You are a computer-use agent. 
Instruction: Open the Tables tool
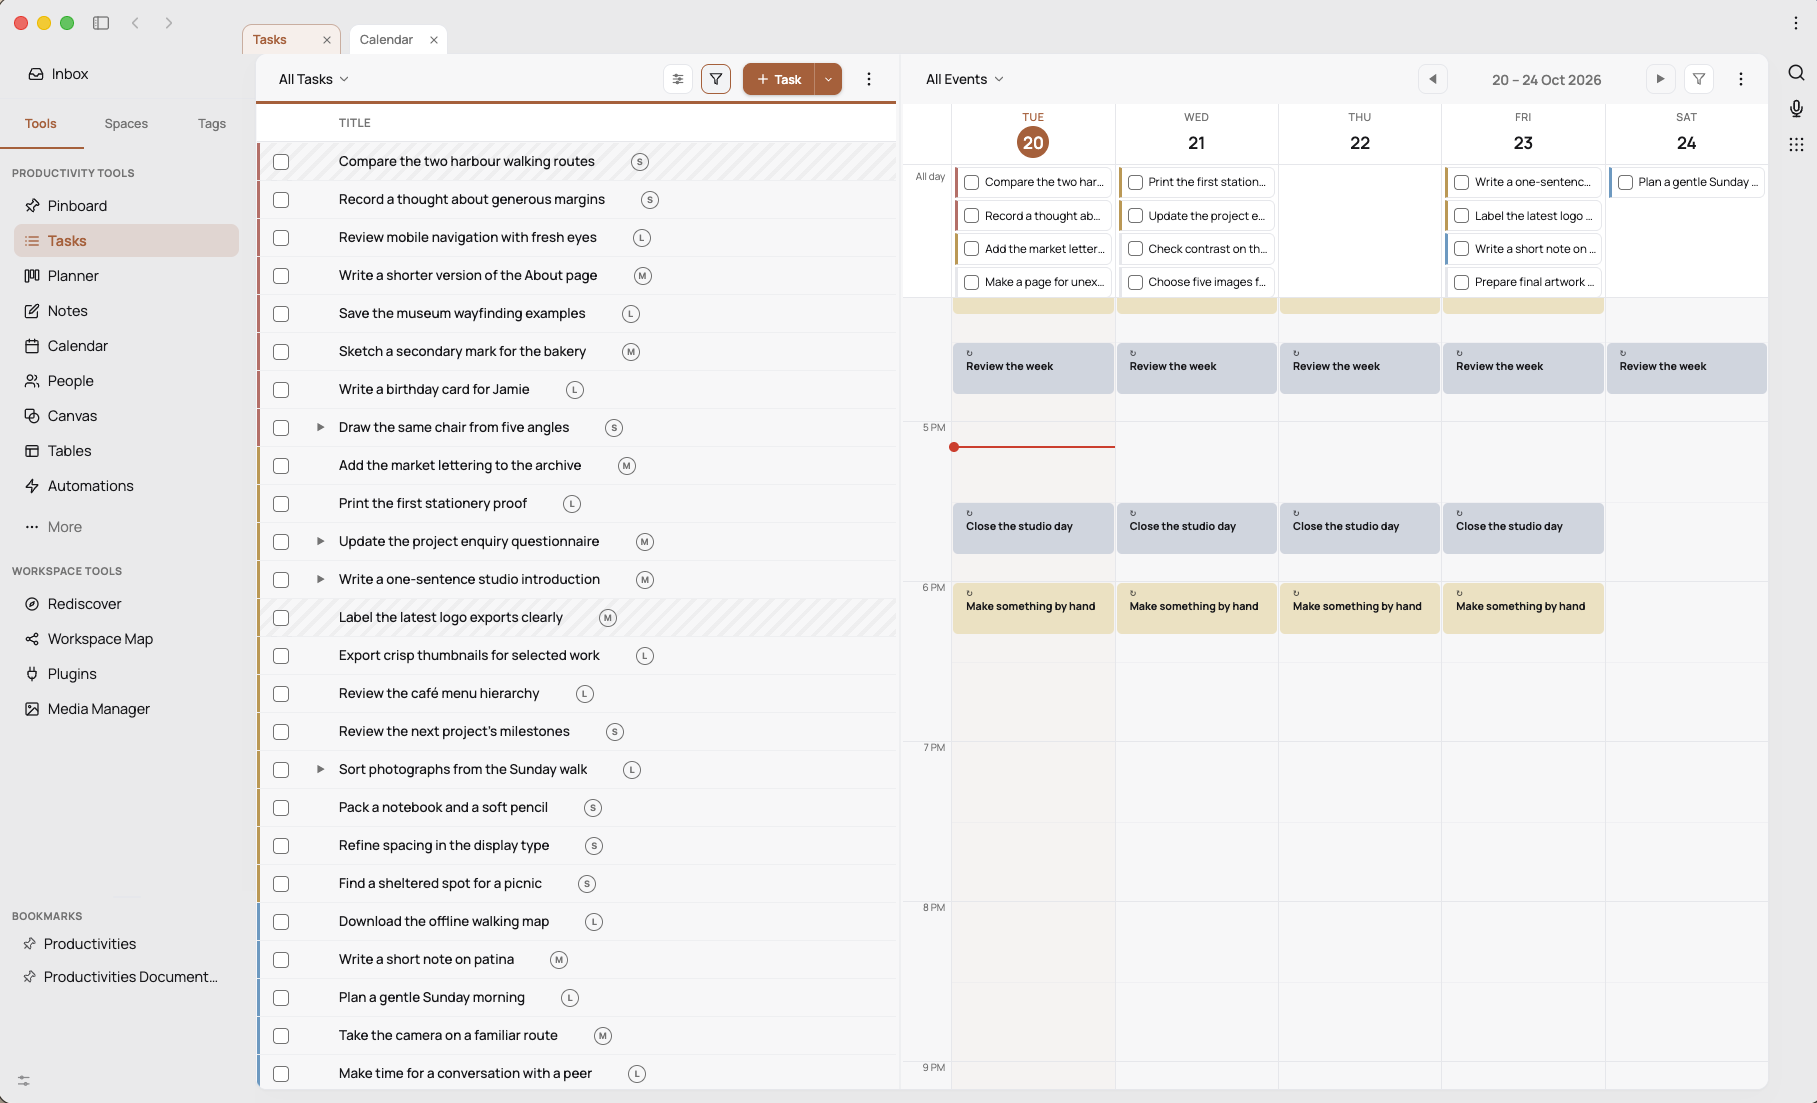coord(126,451)
